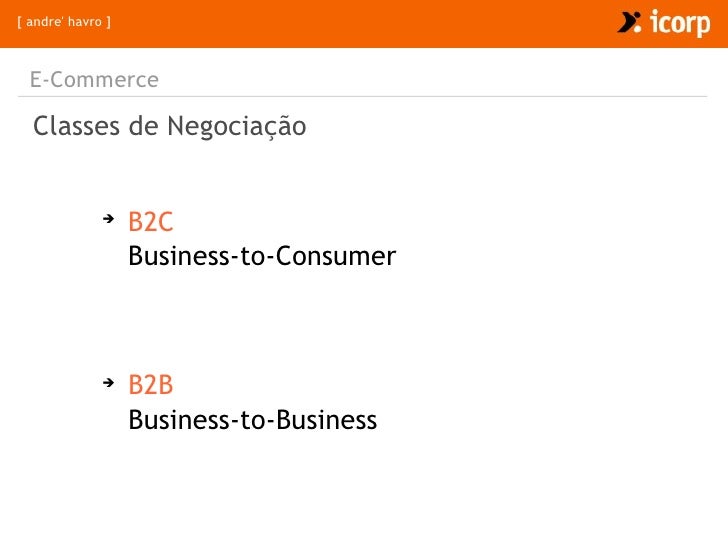Select the orange B2B heading
Image resolution: width=728 pixels, height=546 pixels.
click(150, 385)
